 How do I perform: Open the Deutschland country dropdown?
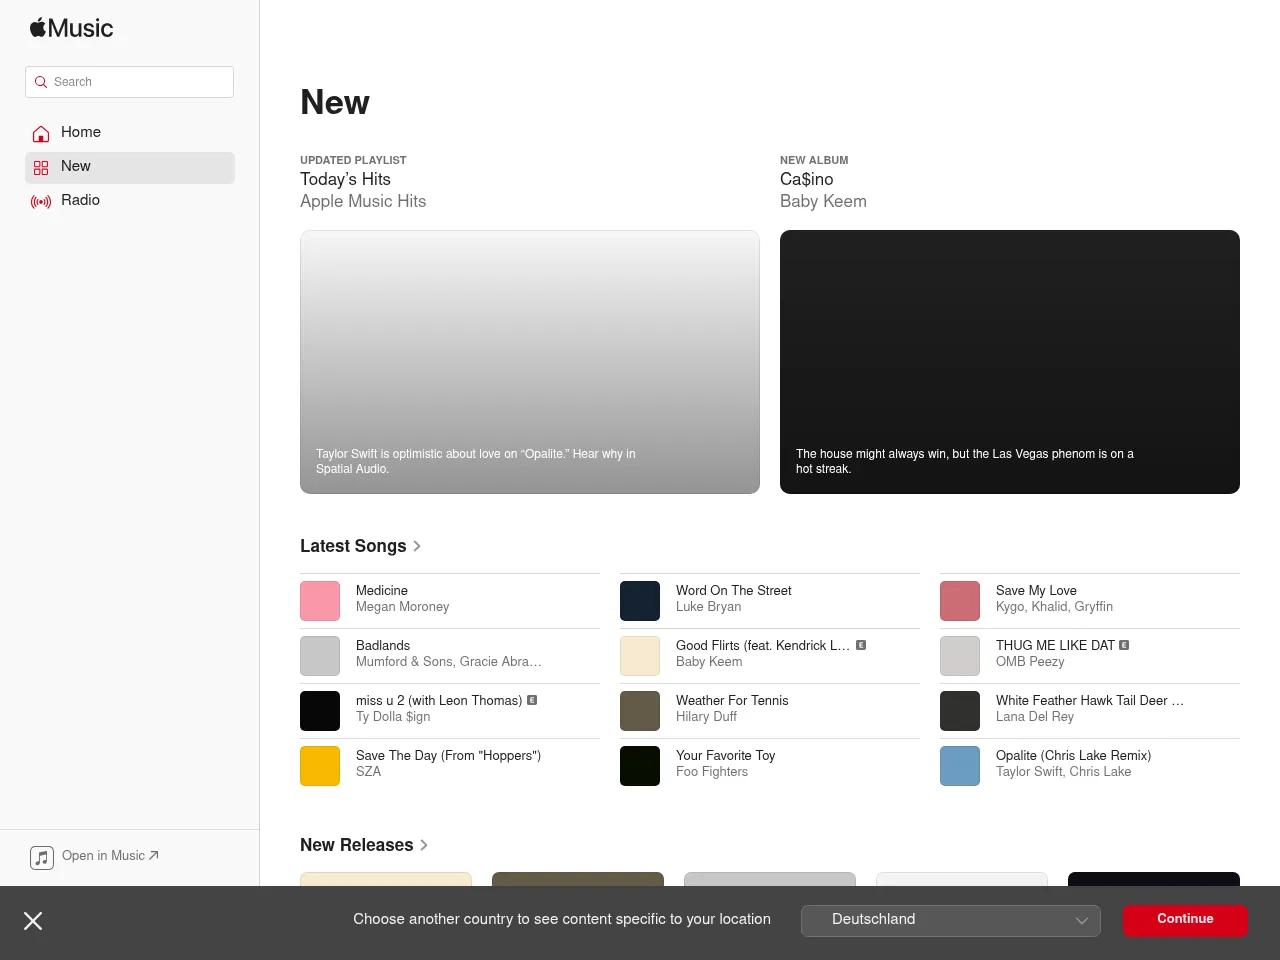click(950, 920)
